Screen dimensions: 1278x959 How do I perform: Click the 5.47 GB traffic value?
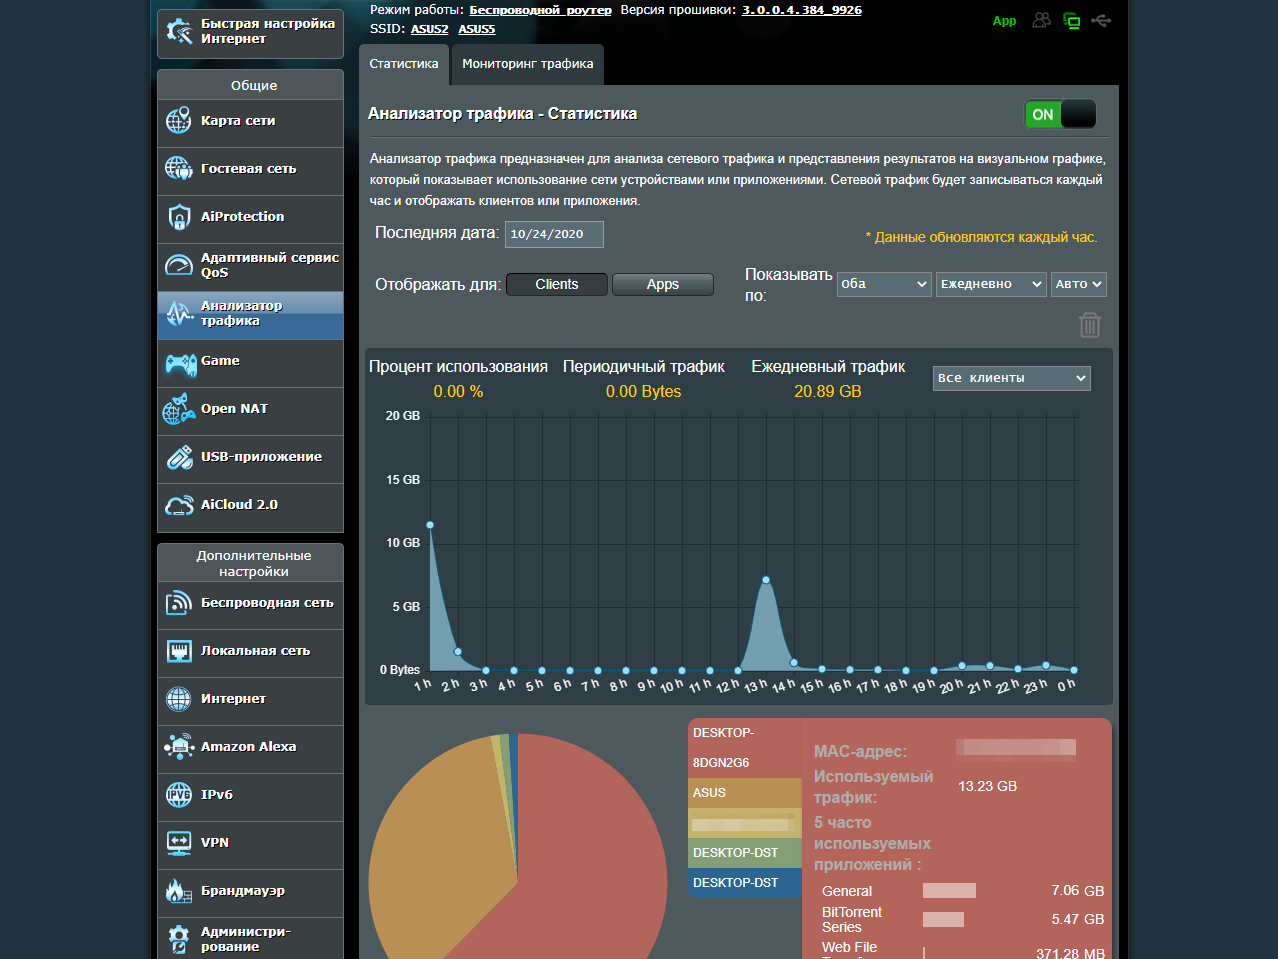pos(1078,919)
